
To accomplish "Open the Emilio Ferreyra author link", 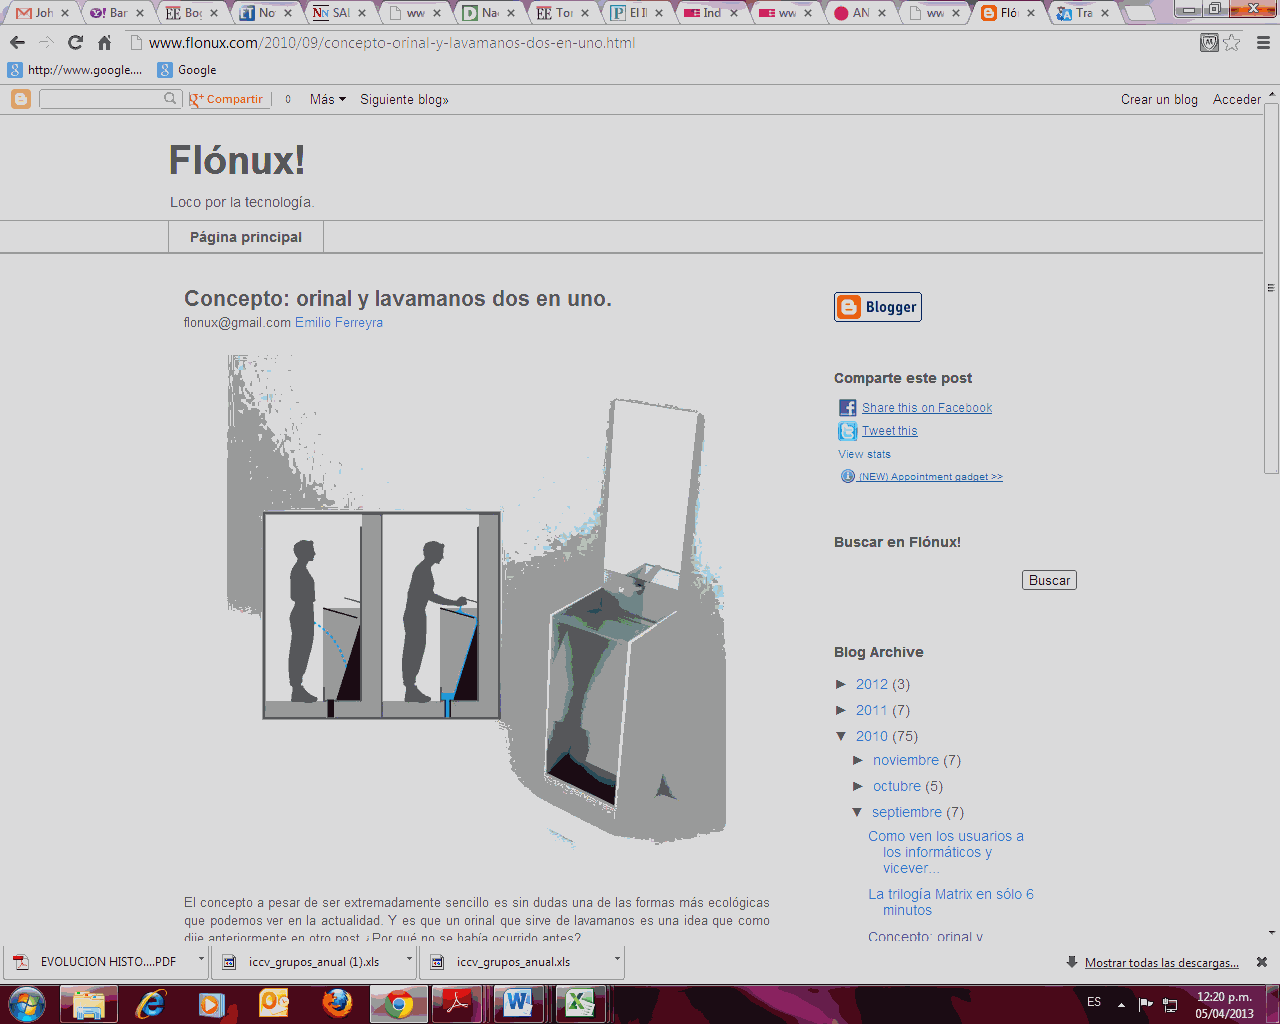I will (338, 323).
